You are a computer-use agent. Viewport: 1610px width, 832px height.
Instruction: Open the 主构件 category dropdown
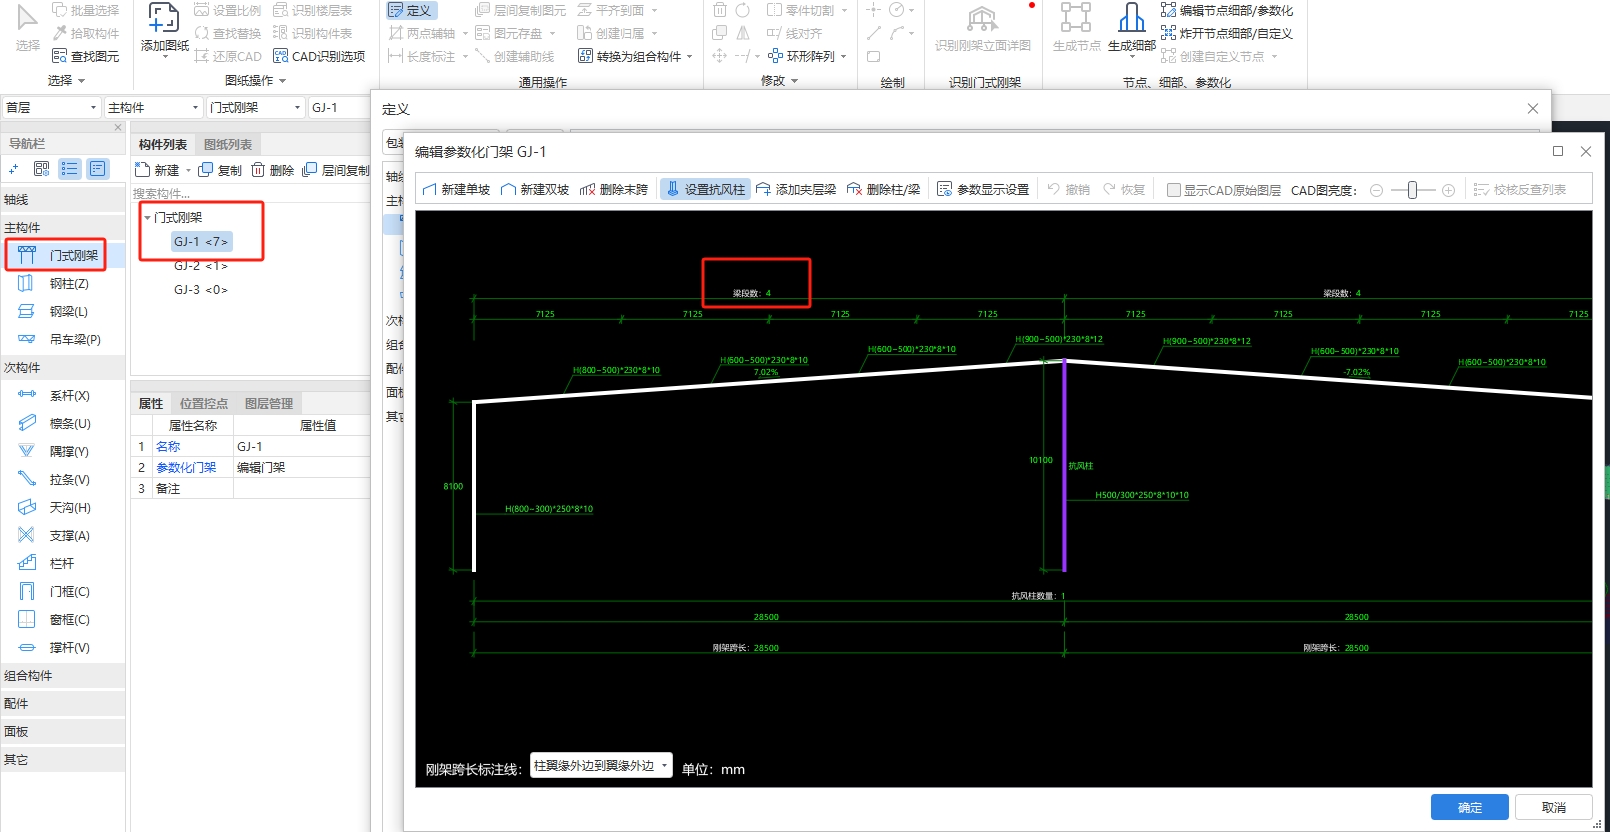point(153,107)
